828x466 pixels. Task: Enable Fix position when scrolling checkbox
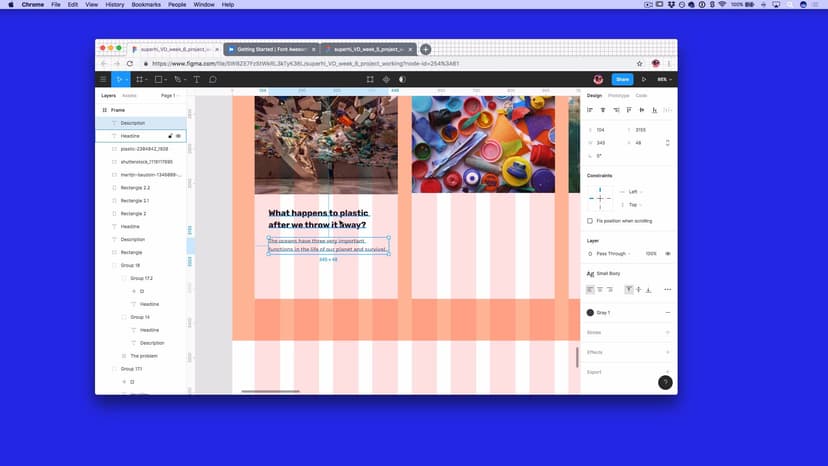(590, 221)
